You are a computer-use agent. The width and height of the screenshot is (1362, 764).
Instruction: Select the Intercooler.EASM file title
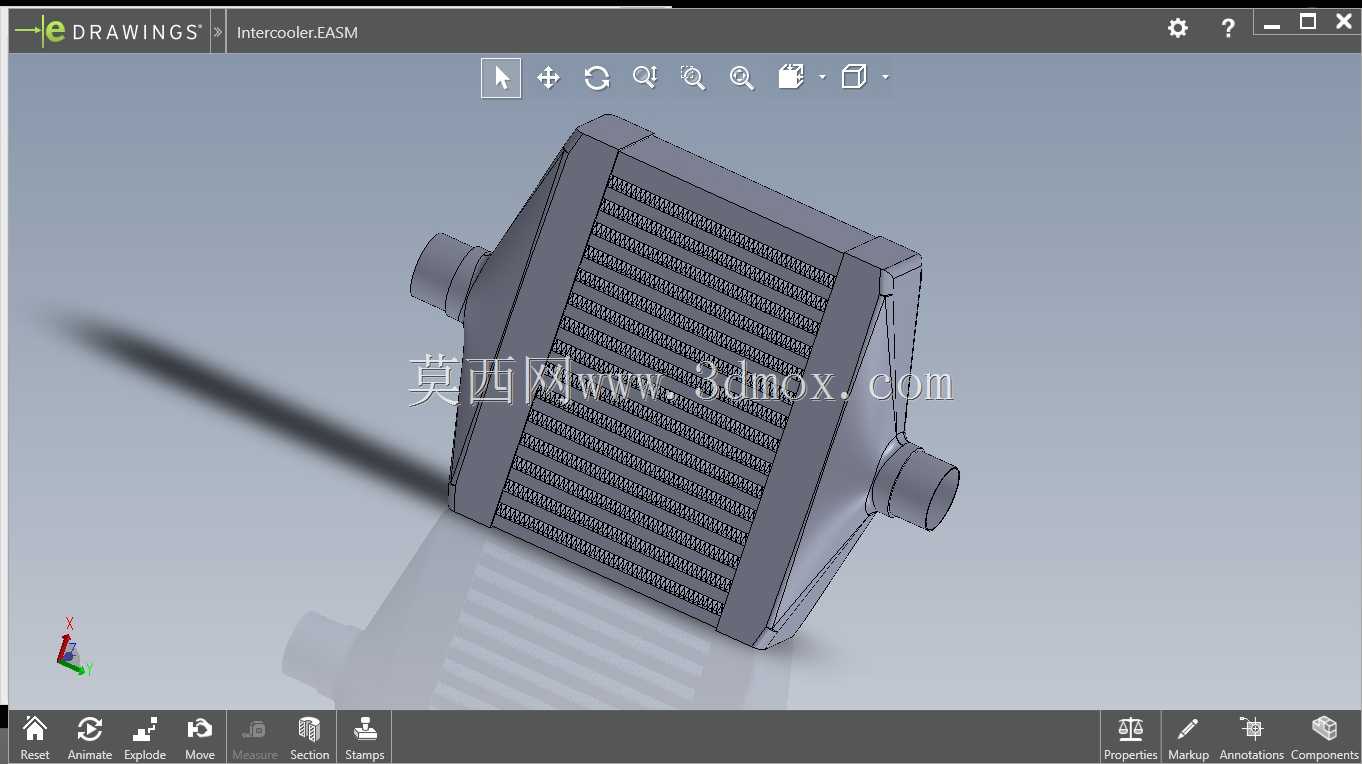click(297, 32)
